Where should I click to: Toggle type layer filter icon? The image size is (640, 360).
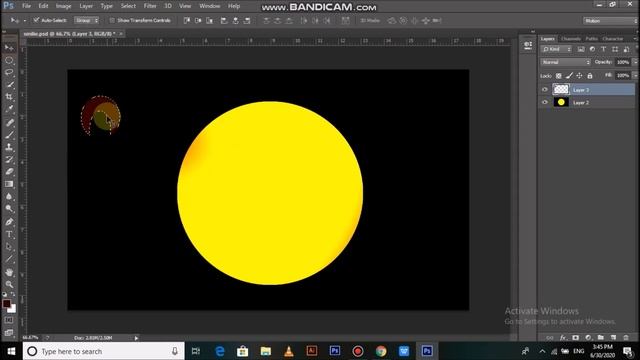603,49
